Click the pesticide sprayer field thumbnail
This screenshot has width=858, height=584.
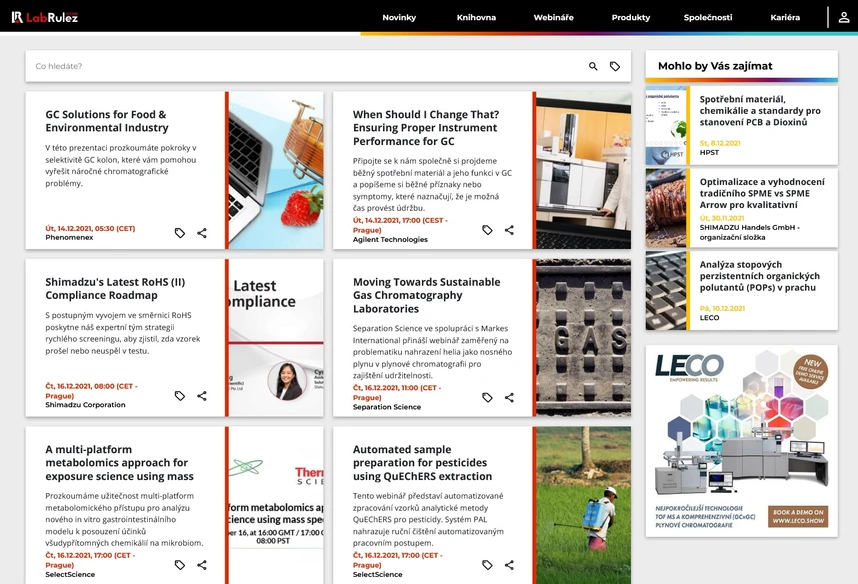pos(583,505)
